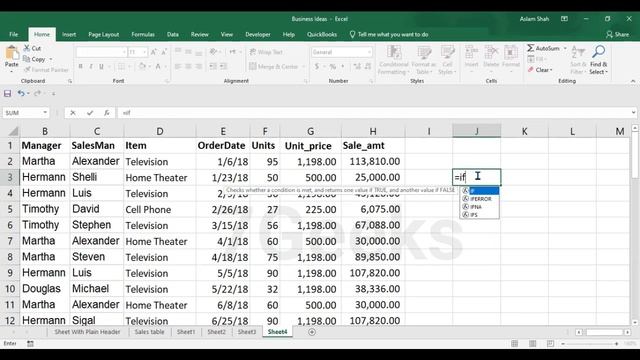Collapse the ribbon with the caret
The height and width of the screenshot is (360, 640).
(633, 81)
